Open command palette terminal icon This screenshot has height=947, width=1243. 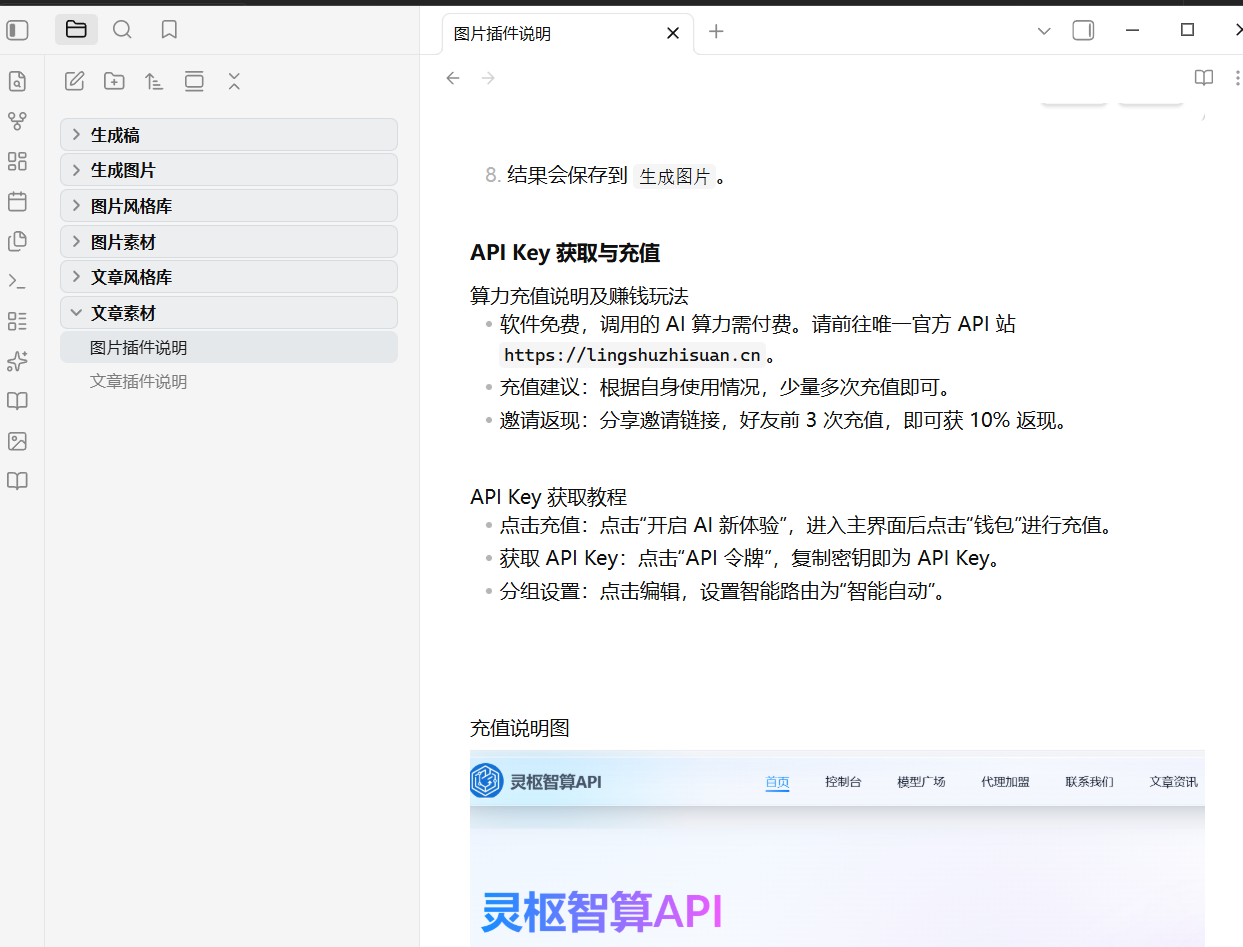click(17, 281)
